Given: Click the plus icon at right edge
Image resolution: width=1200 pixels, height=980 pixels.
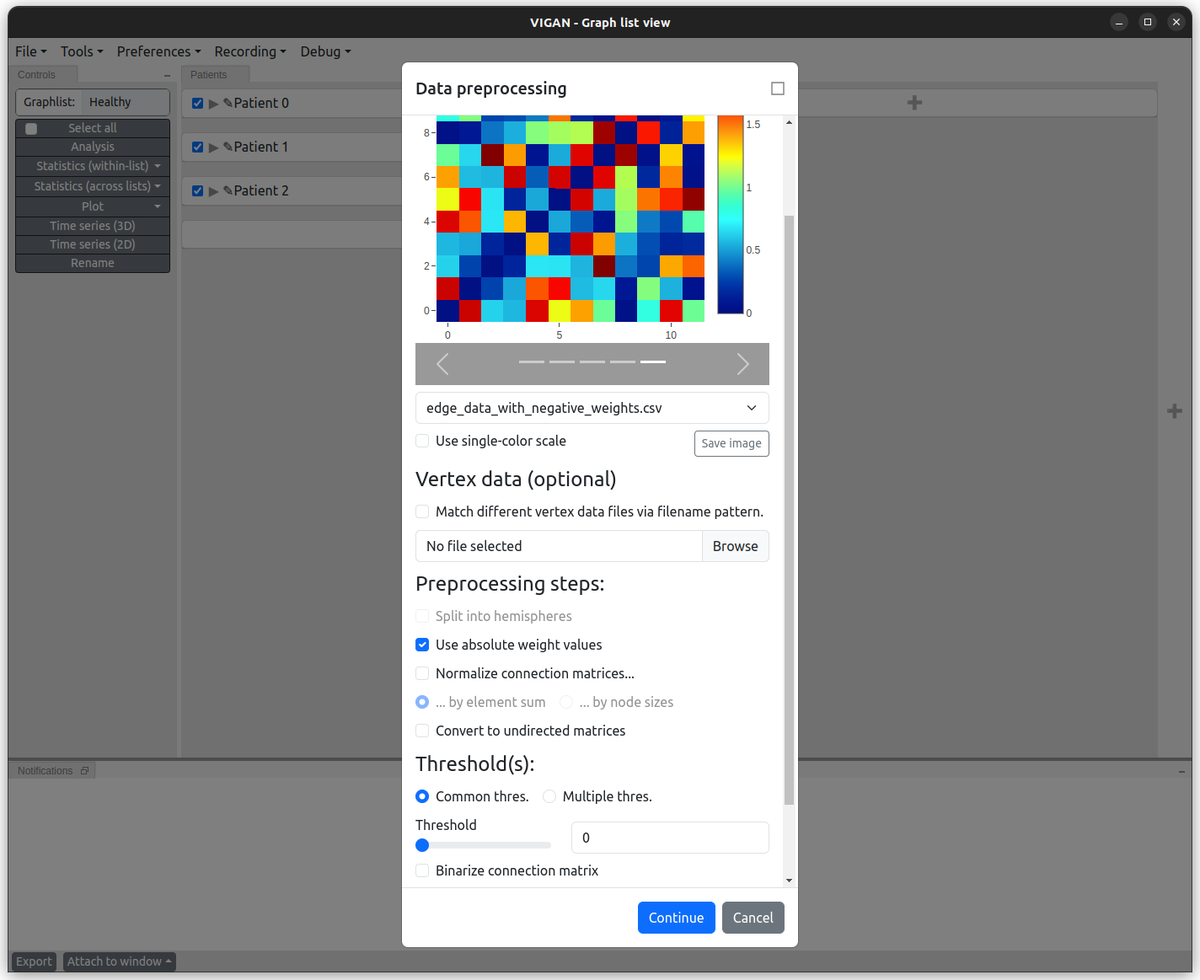Looking at the screenshot, I should tap(1176, 410).
